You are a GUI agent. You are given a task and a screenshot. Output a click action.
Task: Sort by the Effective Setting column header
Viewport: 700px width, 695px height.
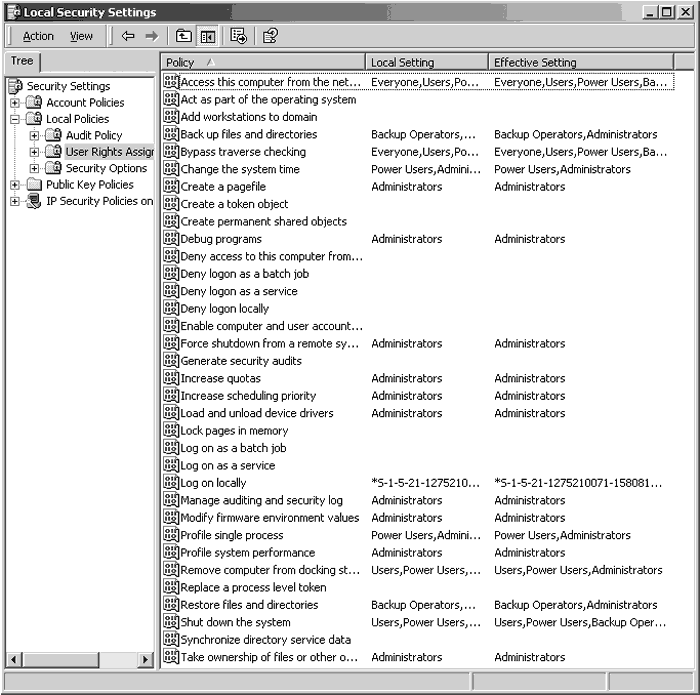pos(581,62)
